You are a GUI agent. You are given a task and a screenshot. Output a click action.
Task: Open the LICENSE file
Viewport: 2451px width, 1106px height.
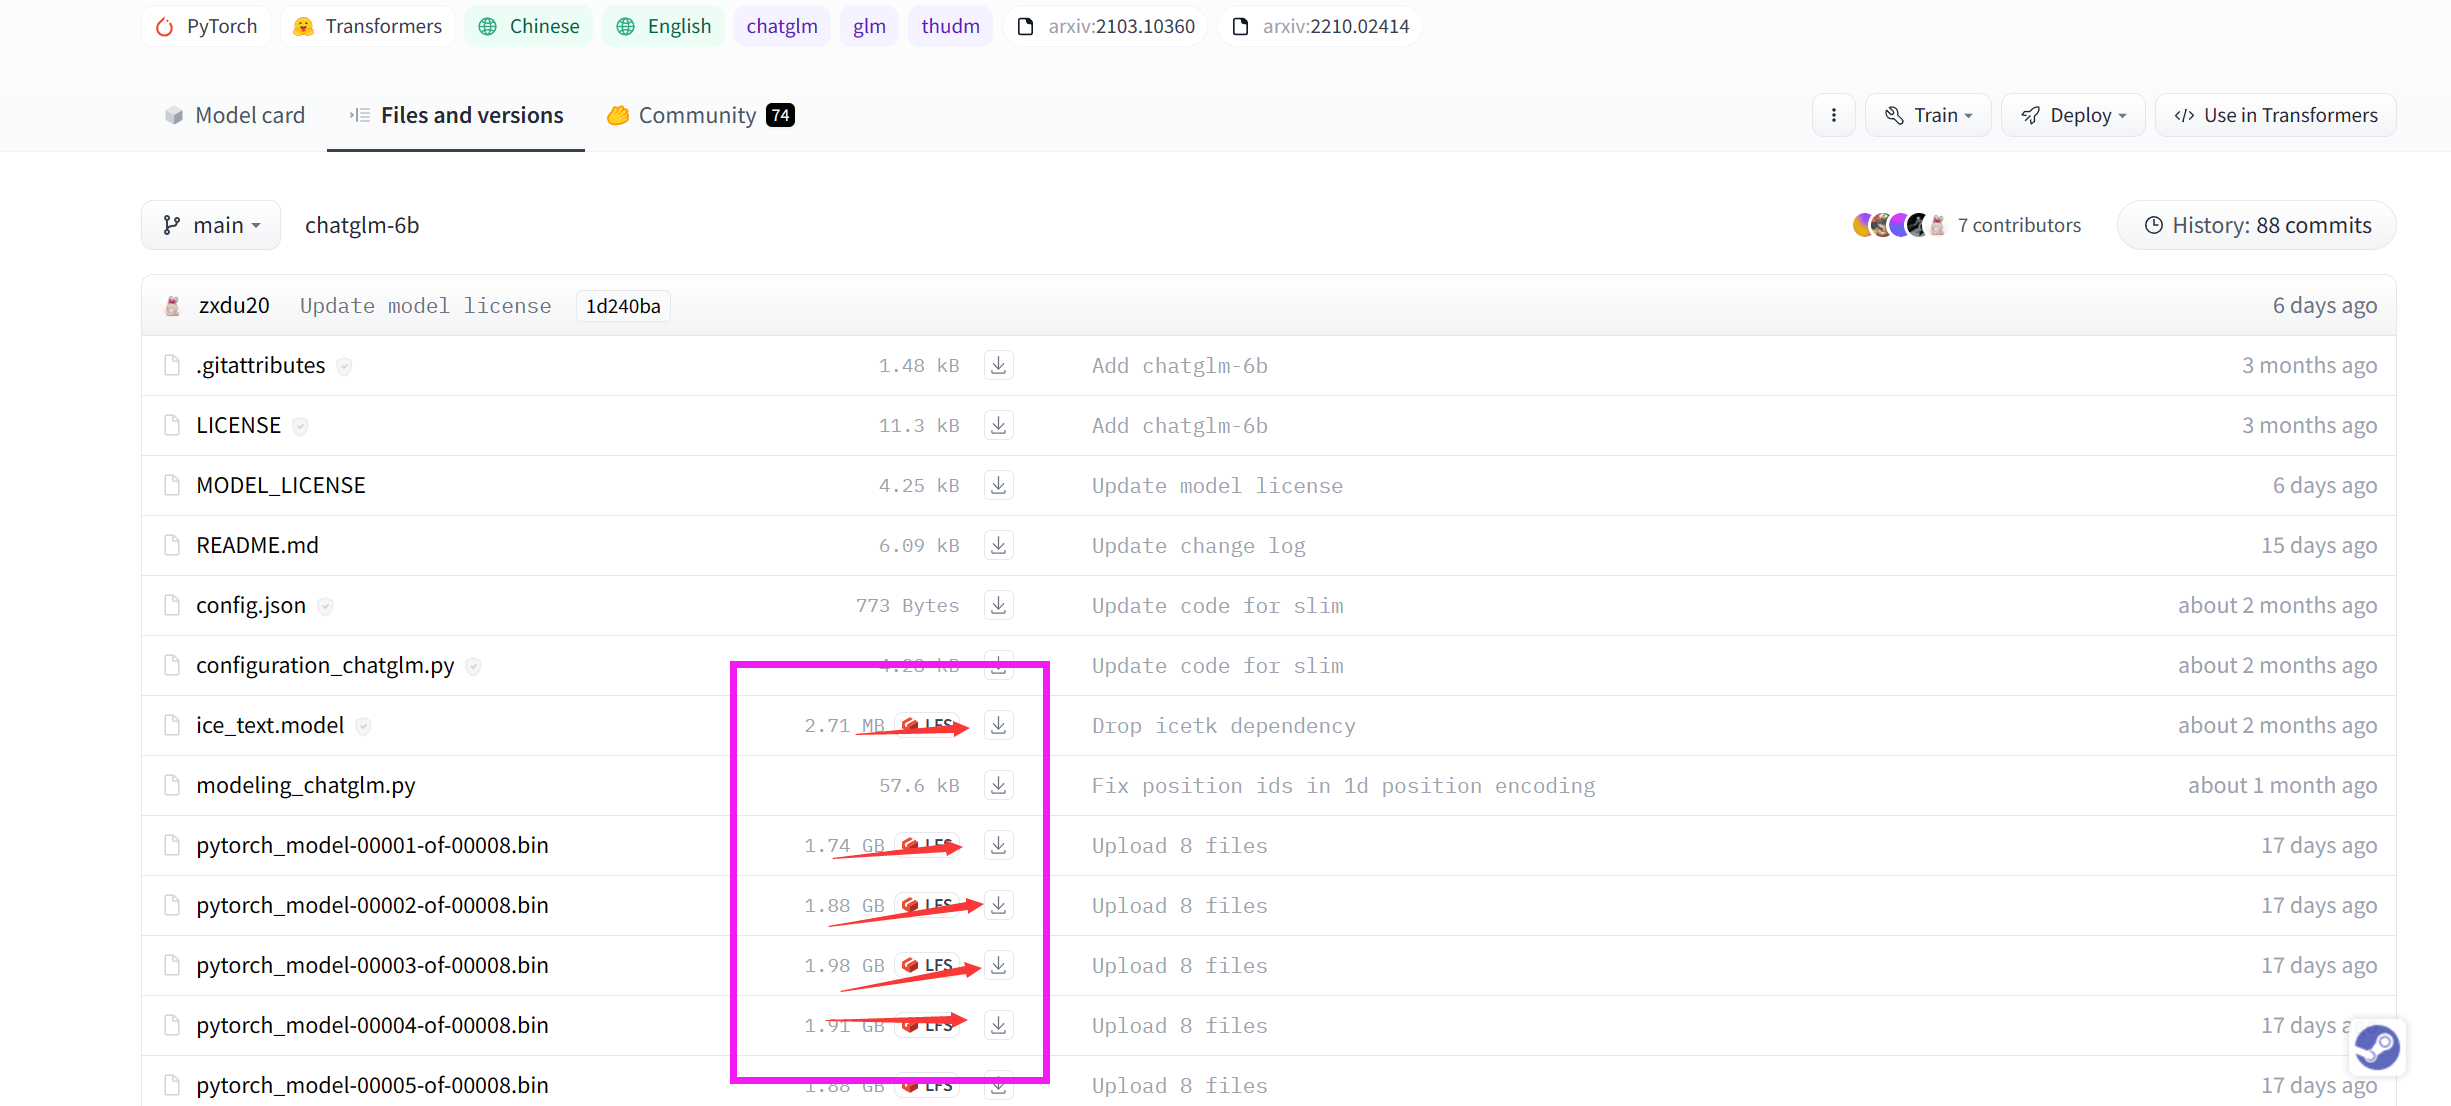click(x=238, y=425)
